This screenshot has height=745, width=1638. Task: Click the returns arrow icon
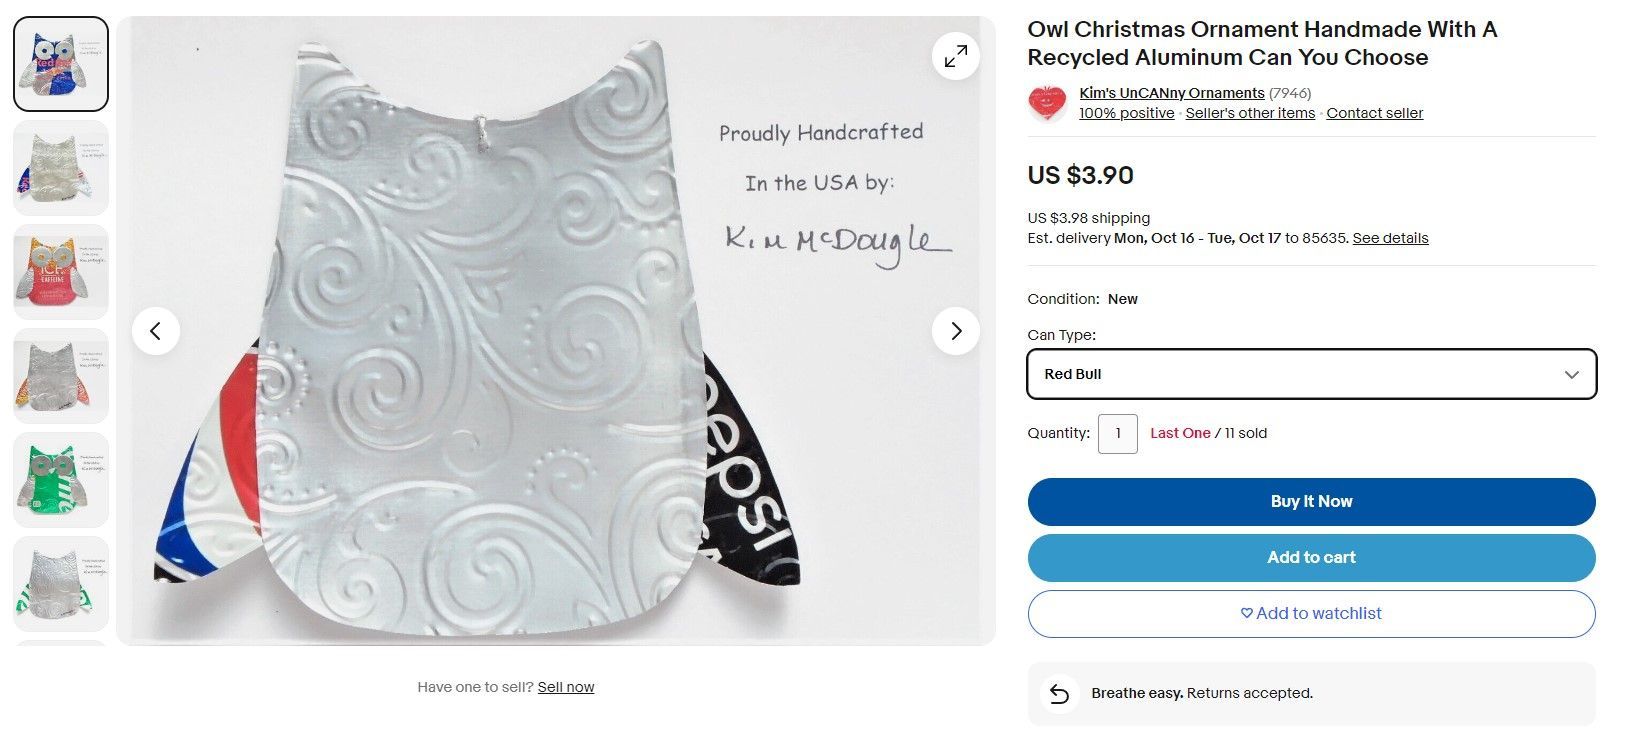pyautogui.click(x=1060, y=694)
